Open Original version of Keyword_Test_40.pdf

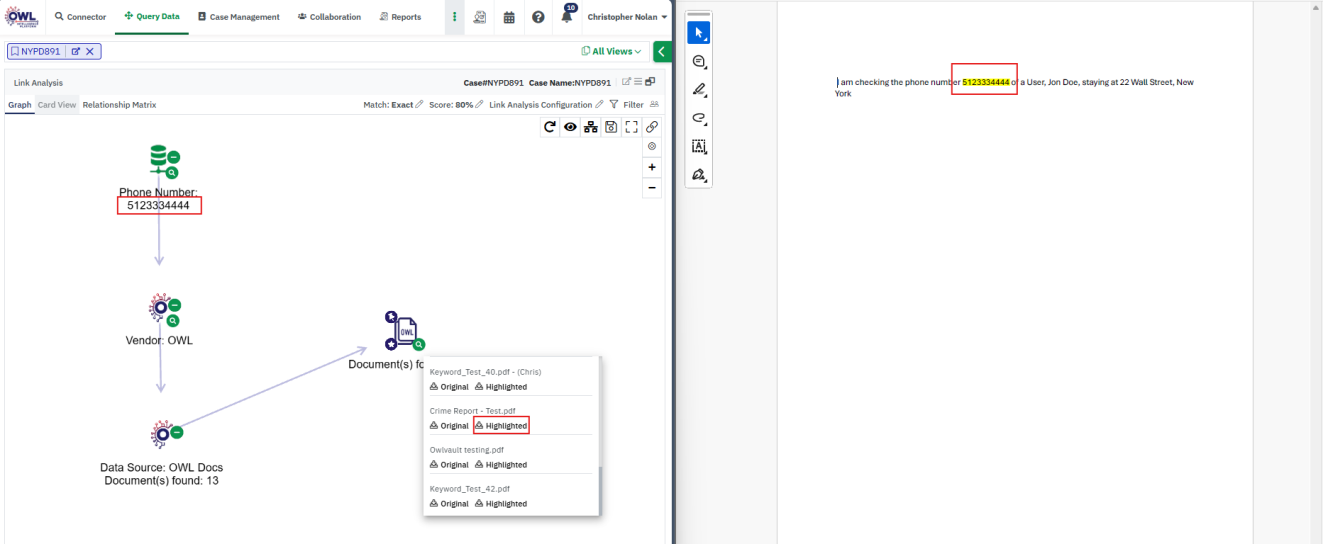pos(449,387)
